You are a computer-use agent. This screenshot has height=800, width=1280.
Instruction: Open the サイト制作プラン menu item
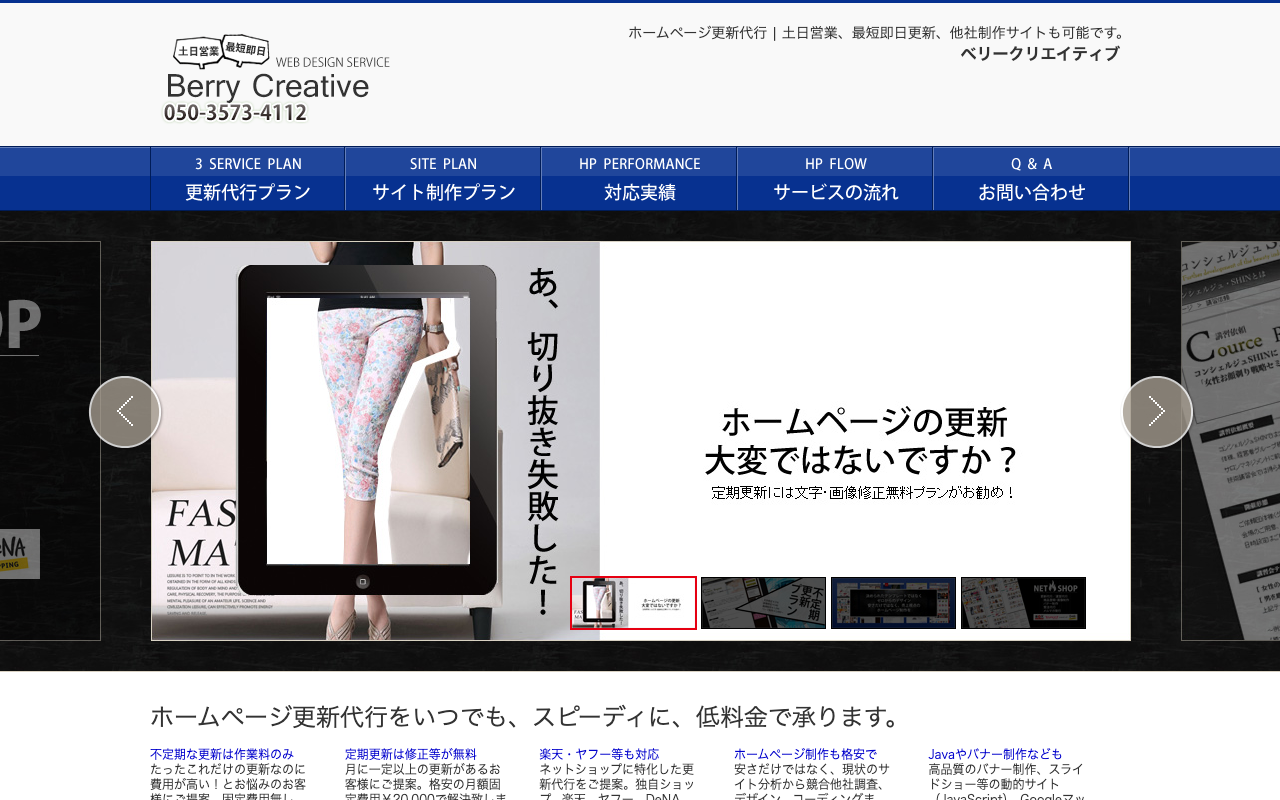point(444,179)
